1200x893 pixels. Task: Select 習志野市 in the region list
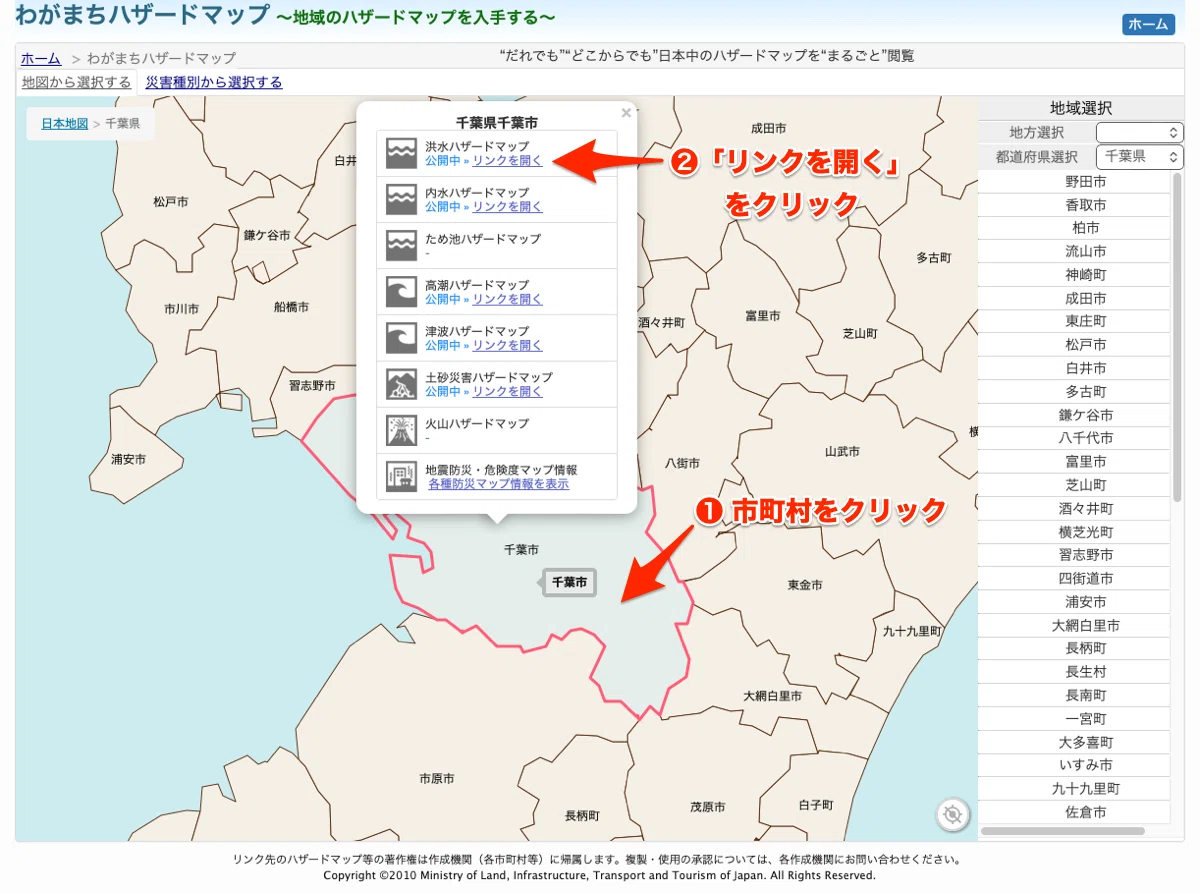point(1074,555)
